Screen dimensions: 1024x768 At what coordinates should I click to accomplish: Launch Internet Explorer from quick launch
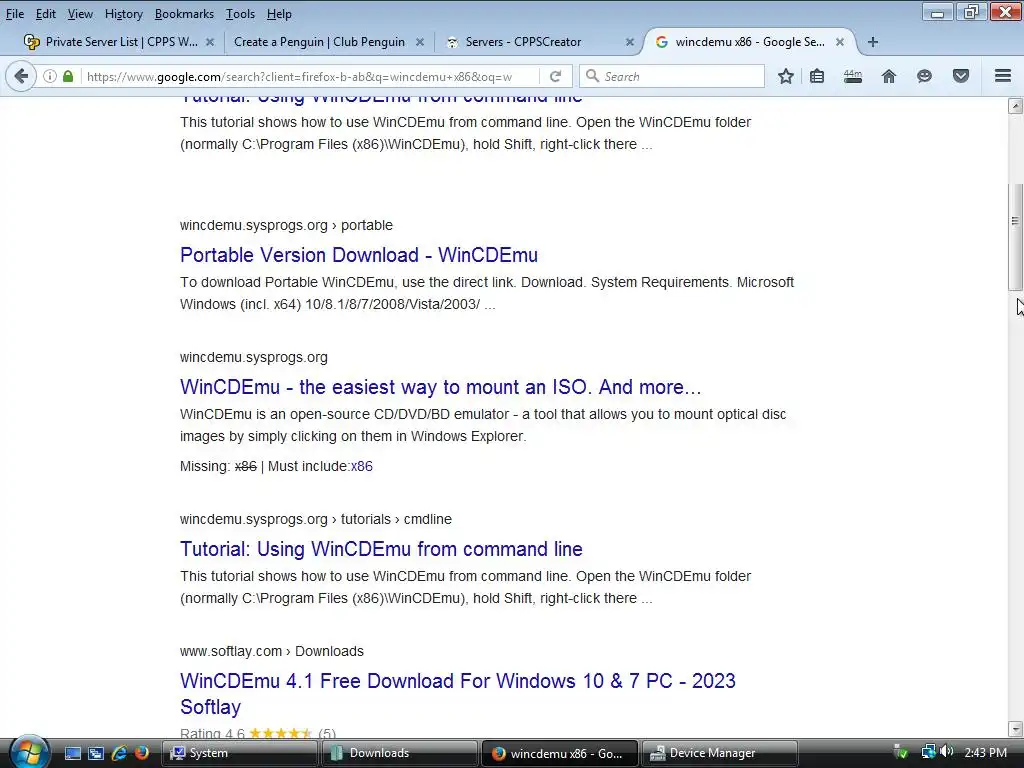(x=119, y=753)
